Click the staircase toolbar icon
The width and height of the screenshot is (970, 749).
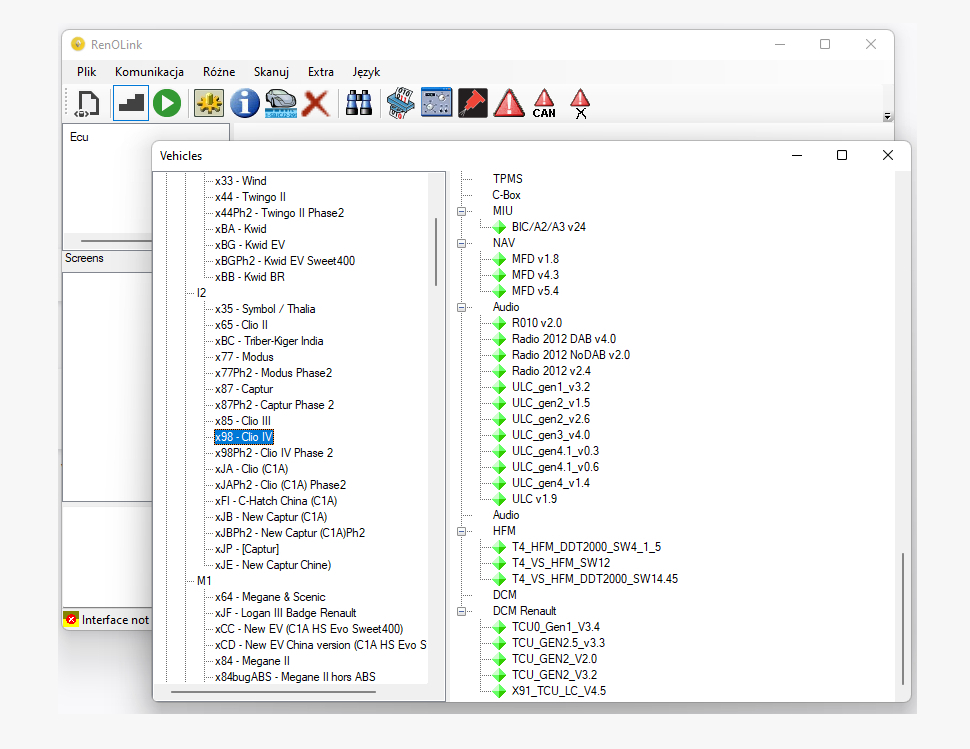coord(131,103)
